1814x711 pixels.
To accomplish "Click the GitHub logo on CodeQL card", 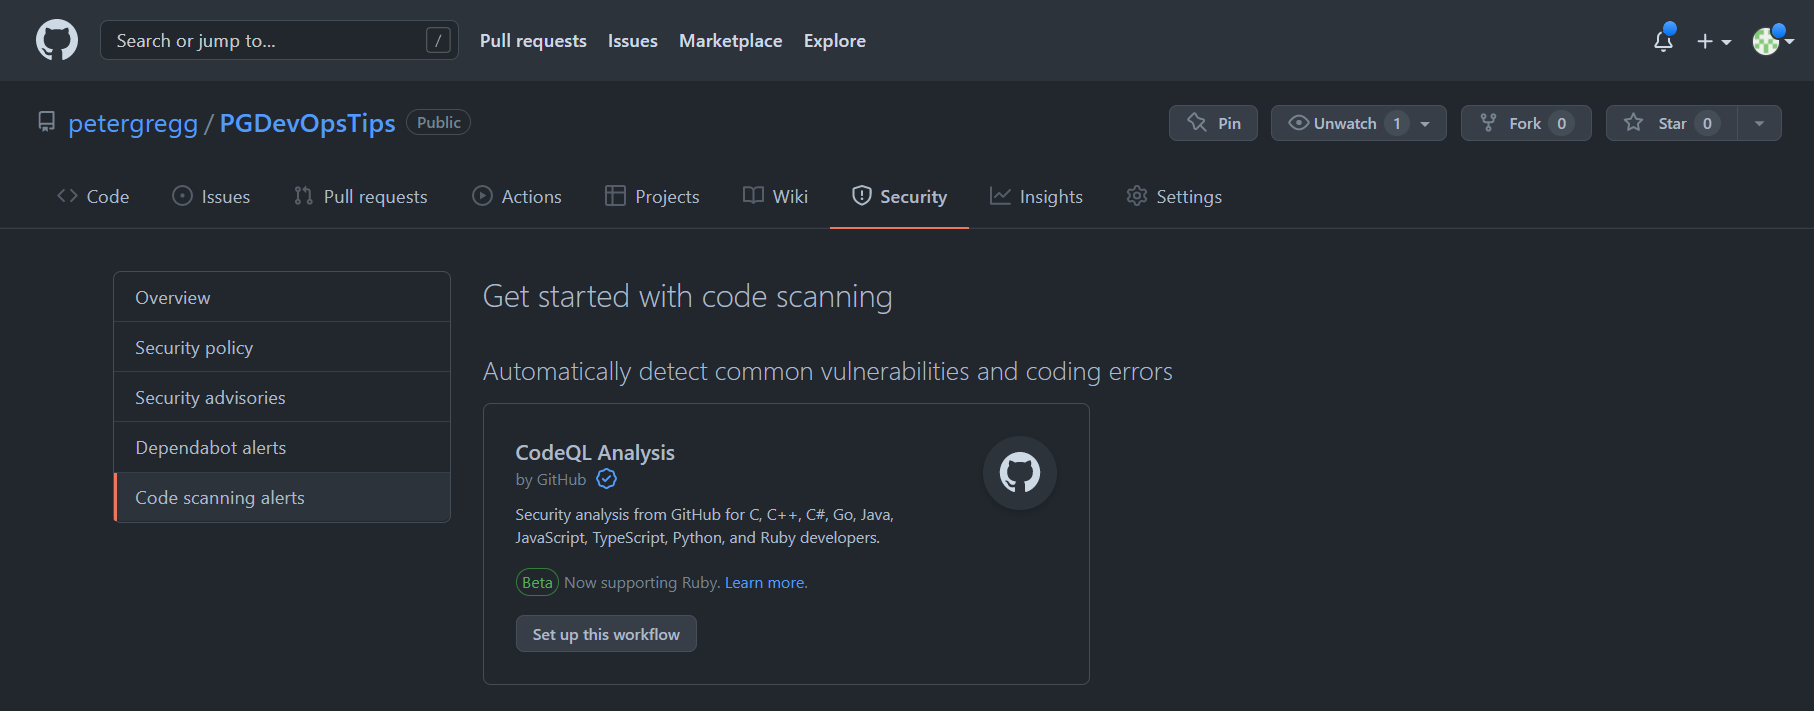I will [x=1020, y=473].
